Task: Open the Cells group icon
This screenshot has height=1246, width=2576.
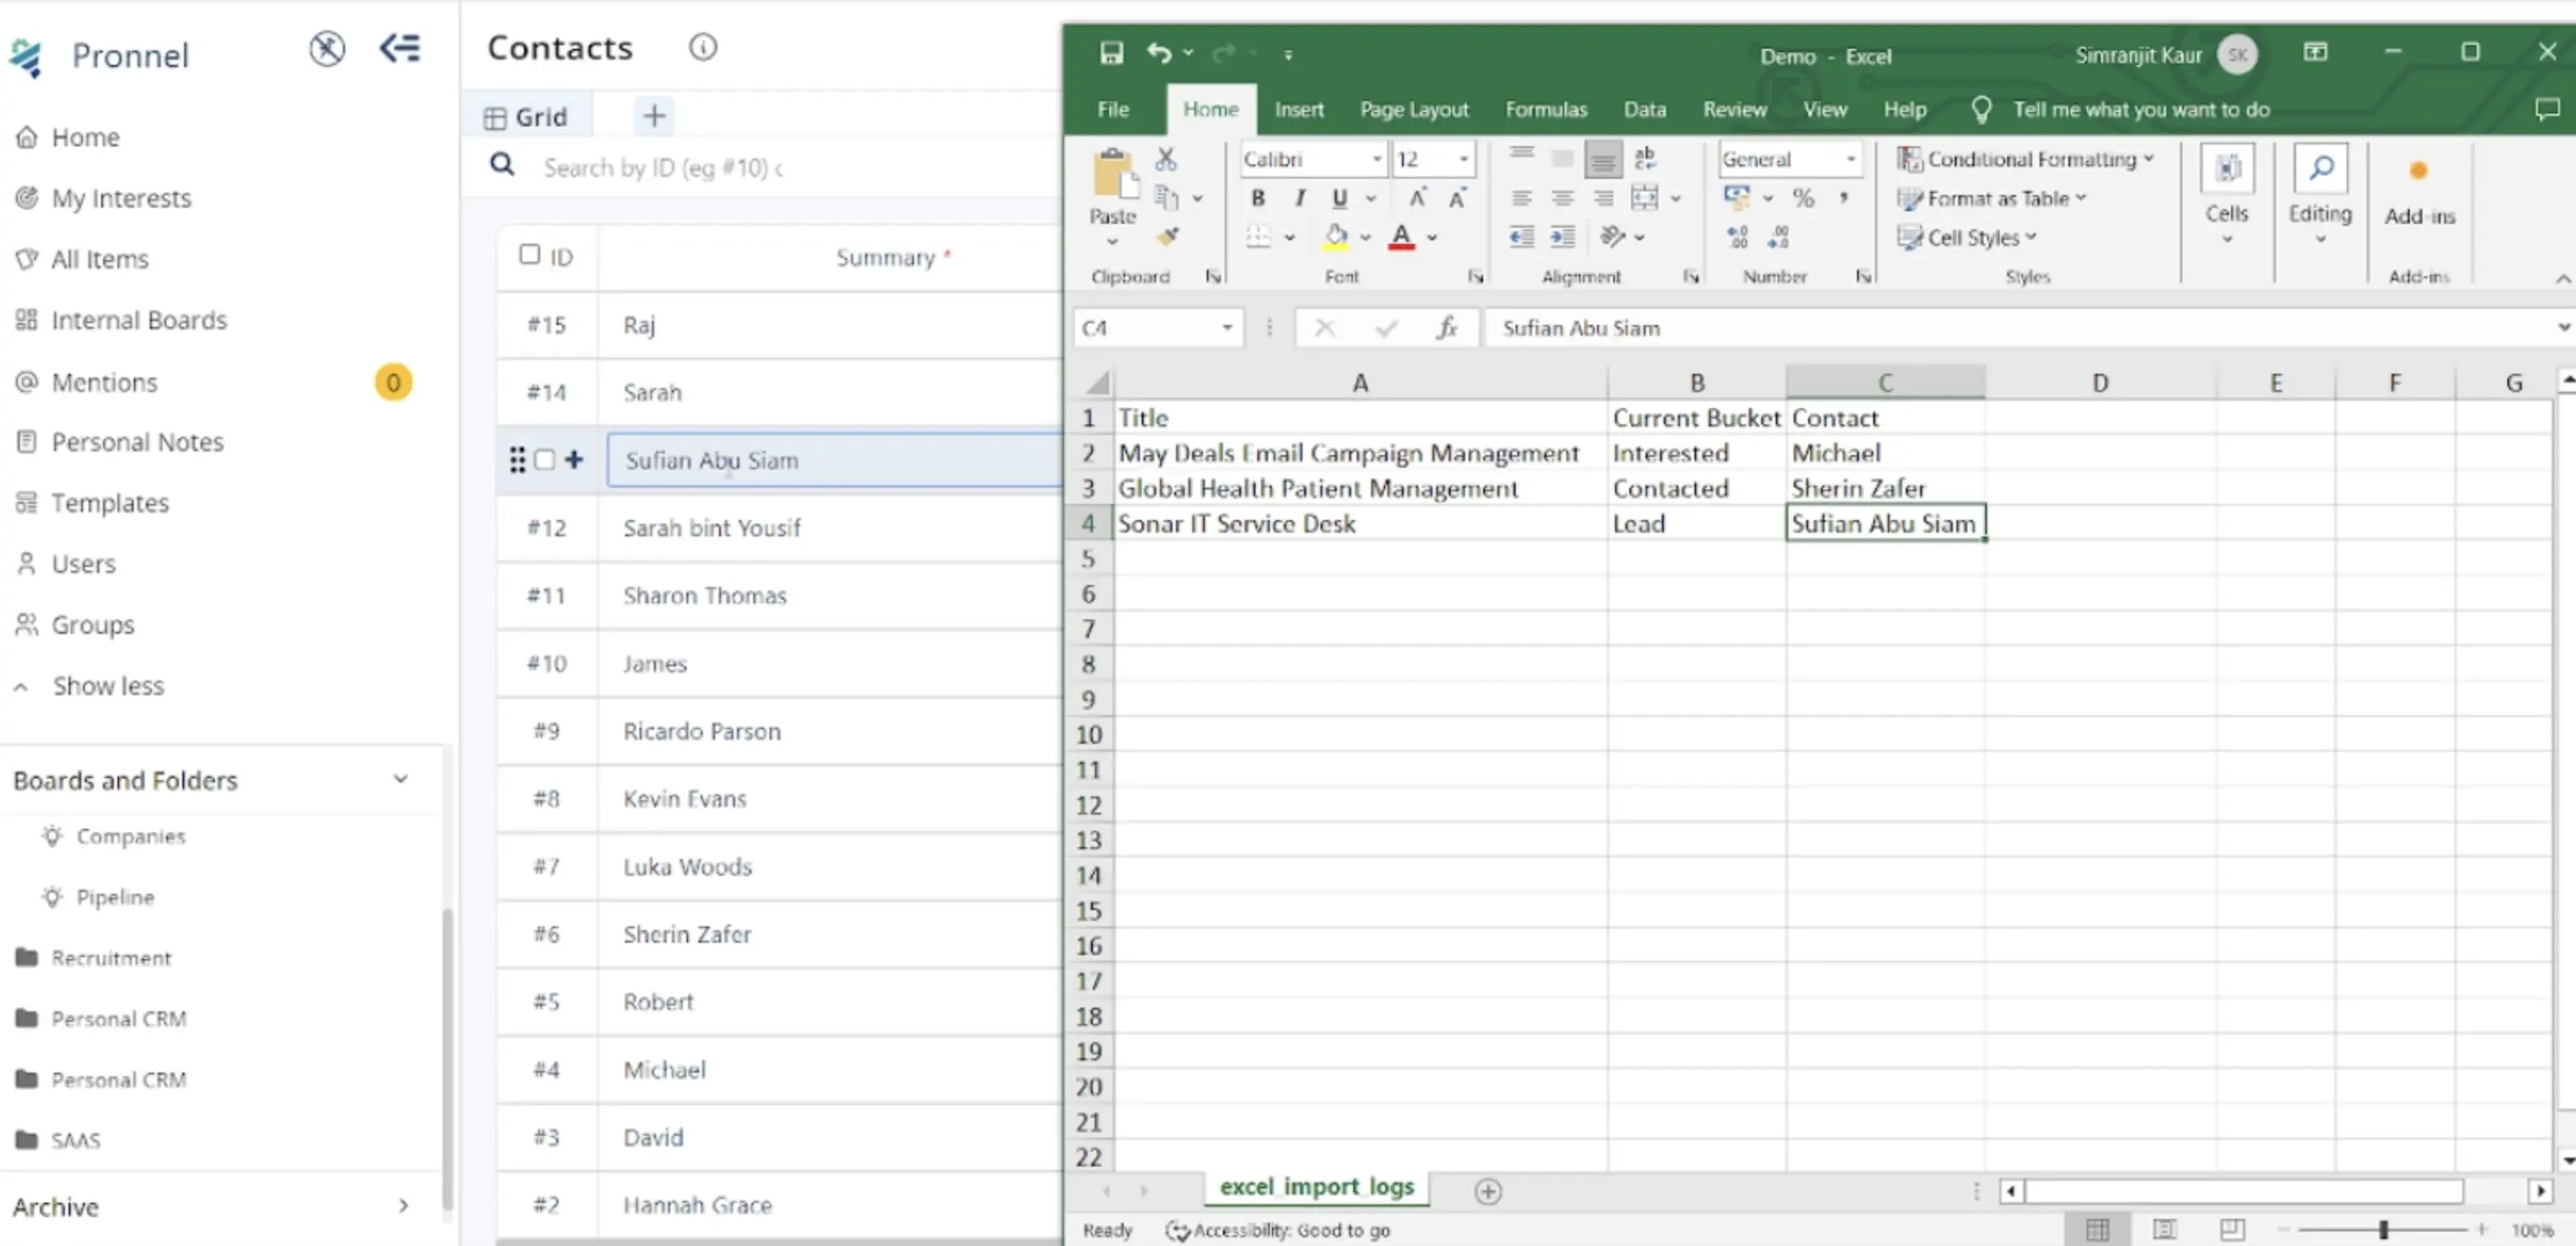Action: point(2227,169)
